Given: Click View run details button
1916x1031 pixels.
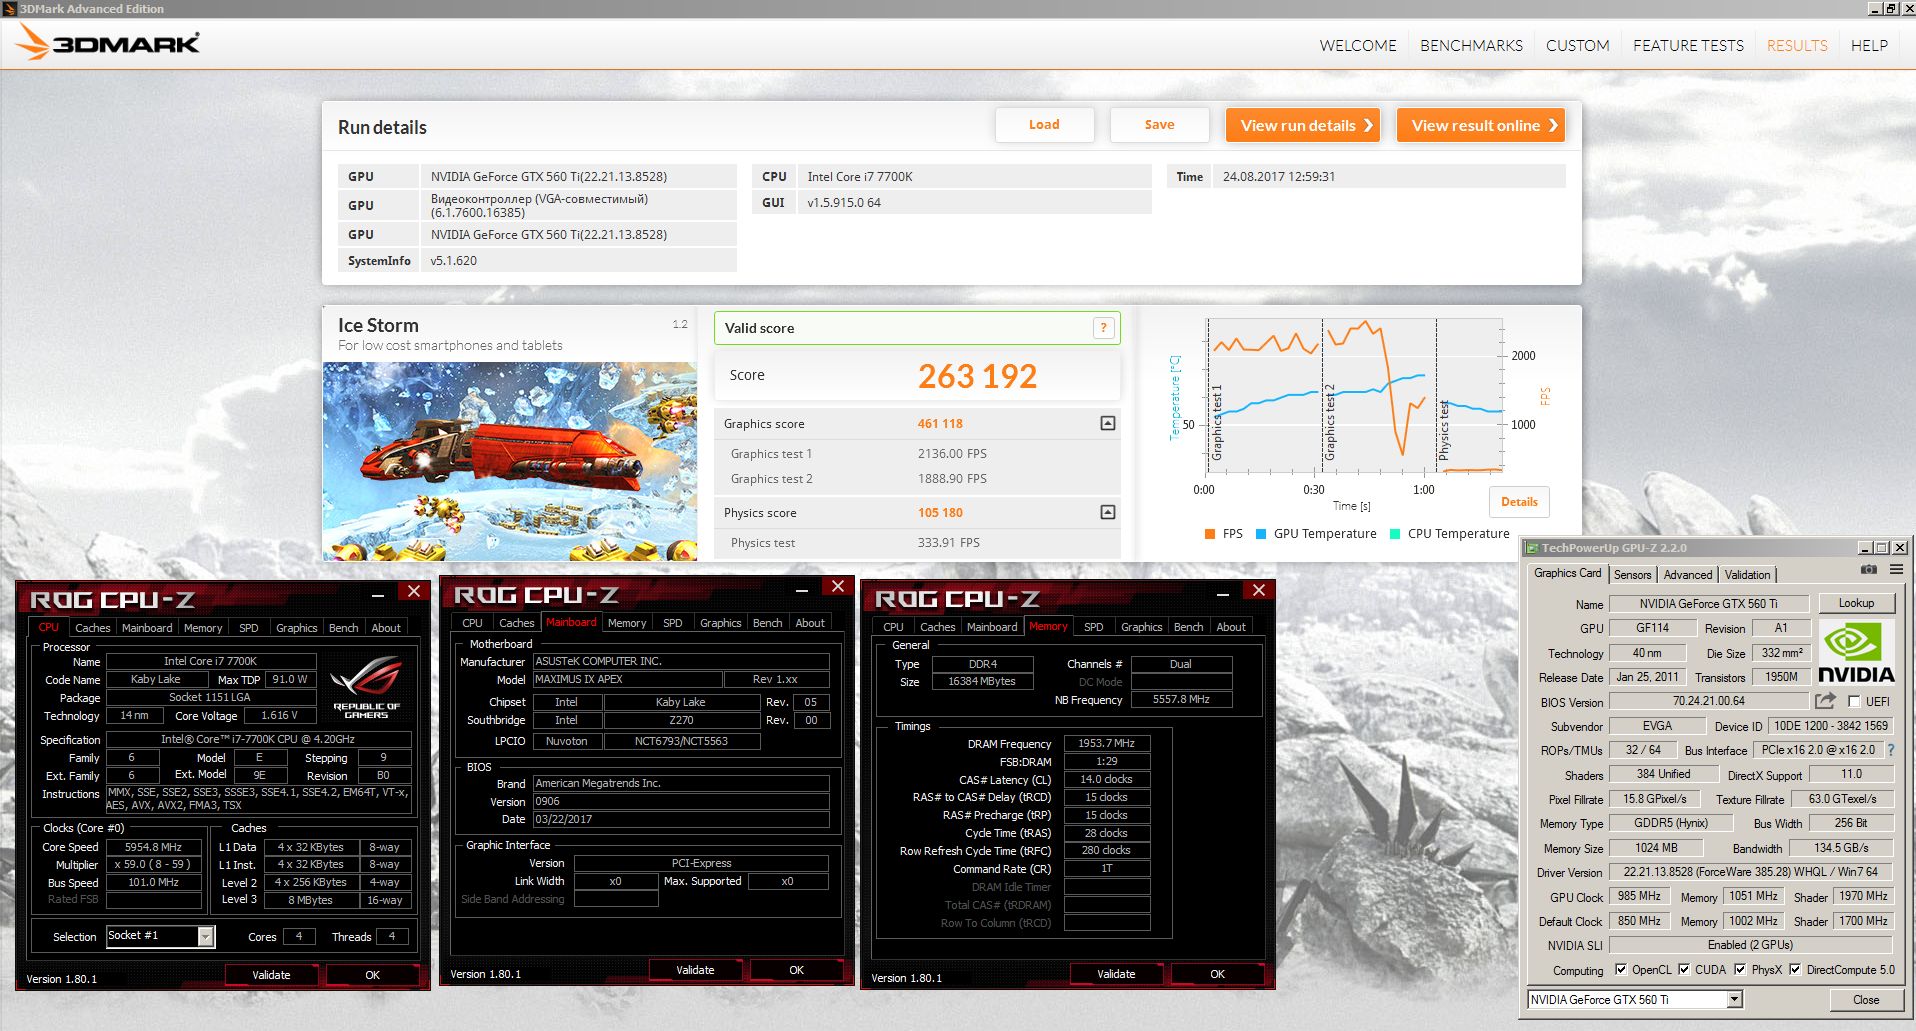Looking at the screenshot, I should (1303, 125).
